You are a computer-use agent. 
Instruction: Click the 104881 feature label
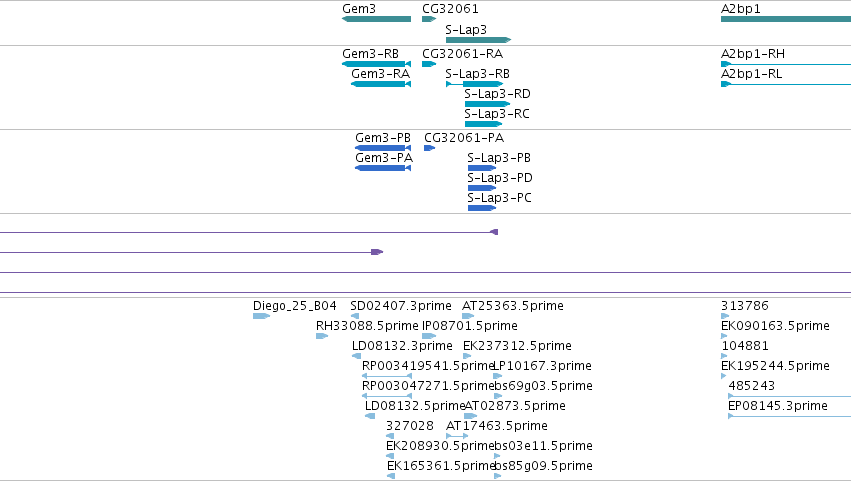point(745,346)
